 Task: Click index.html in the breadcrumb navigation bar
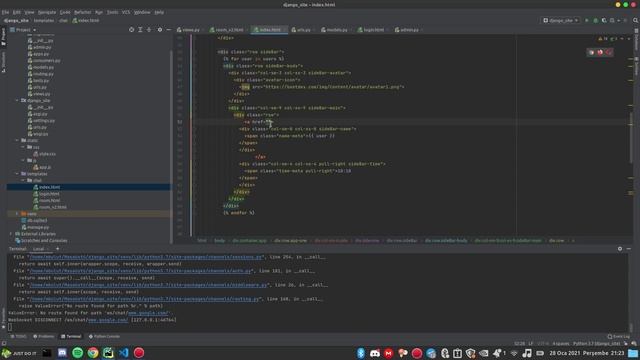pyautogui.click(x=86, y=20)
